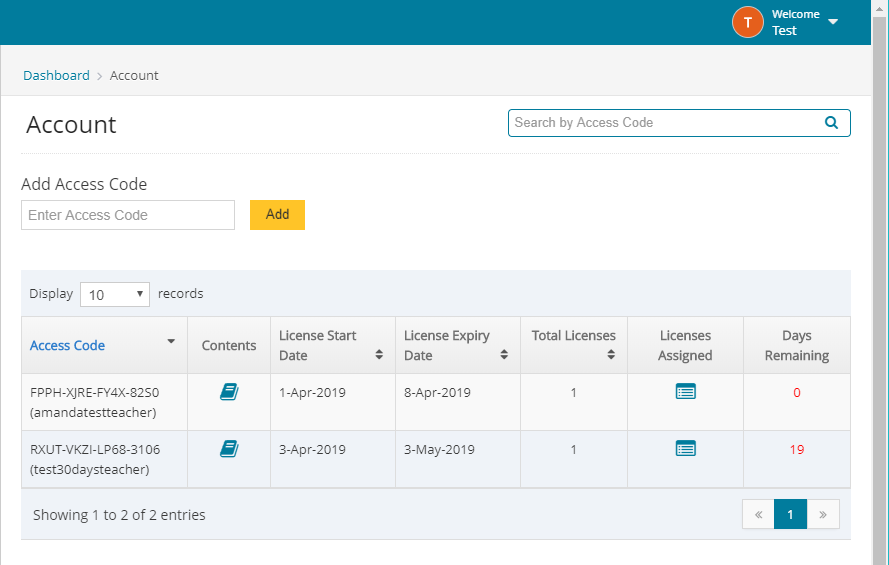Screen dimensions: 889x565
Task: Go to next page in pagination
Action: [x=823, y=514]
